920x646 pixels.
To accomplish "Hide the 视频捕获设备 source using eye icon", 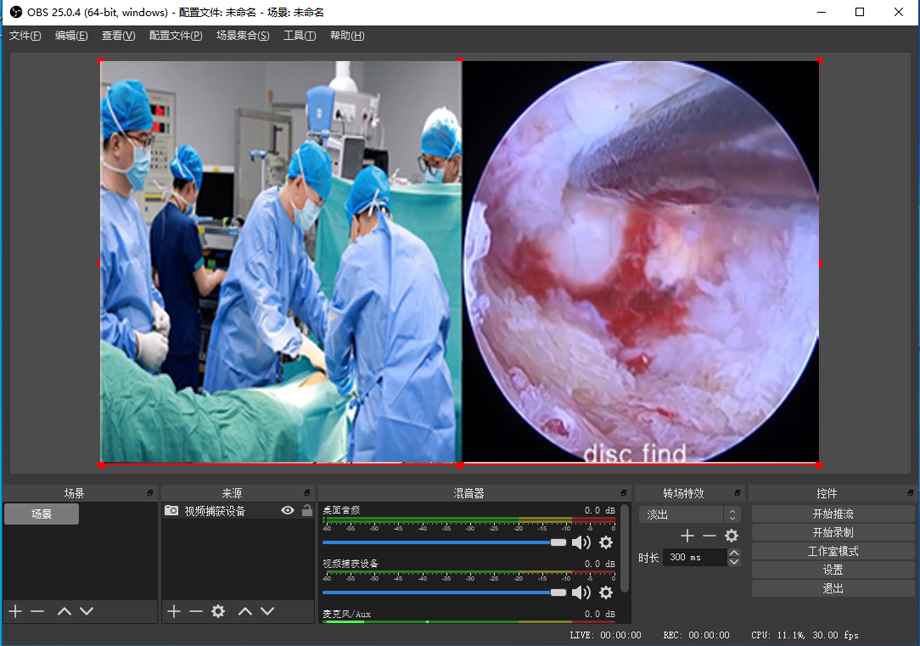I will coord(288,511).
